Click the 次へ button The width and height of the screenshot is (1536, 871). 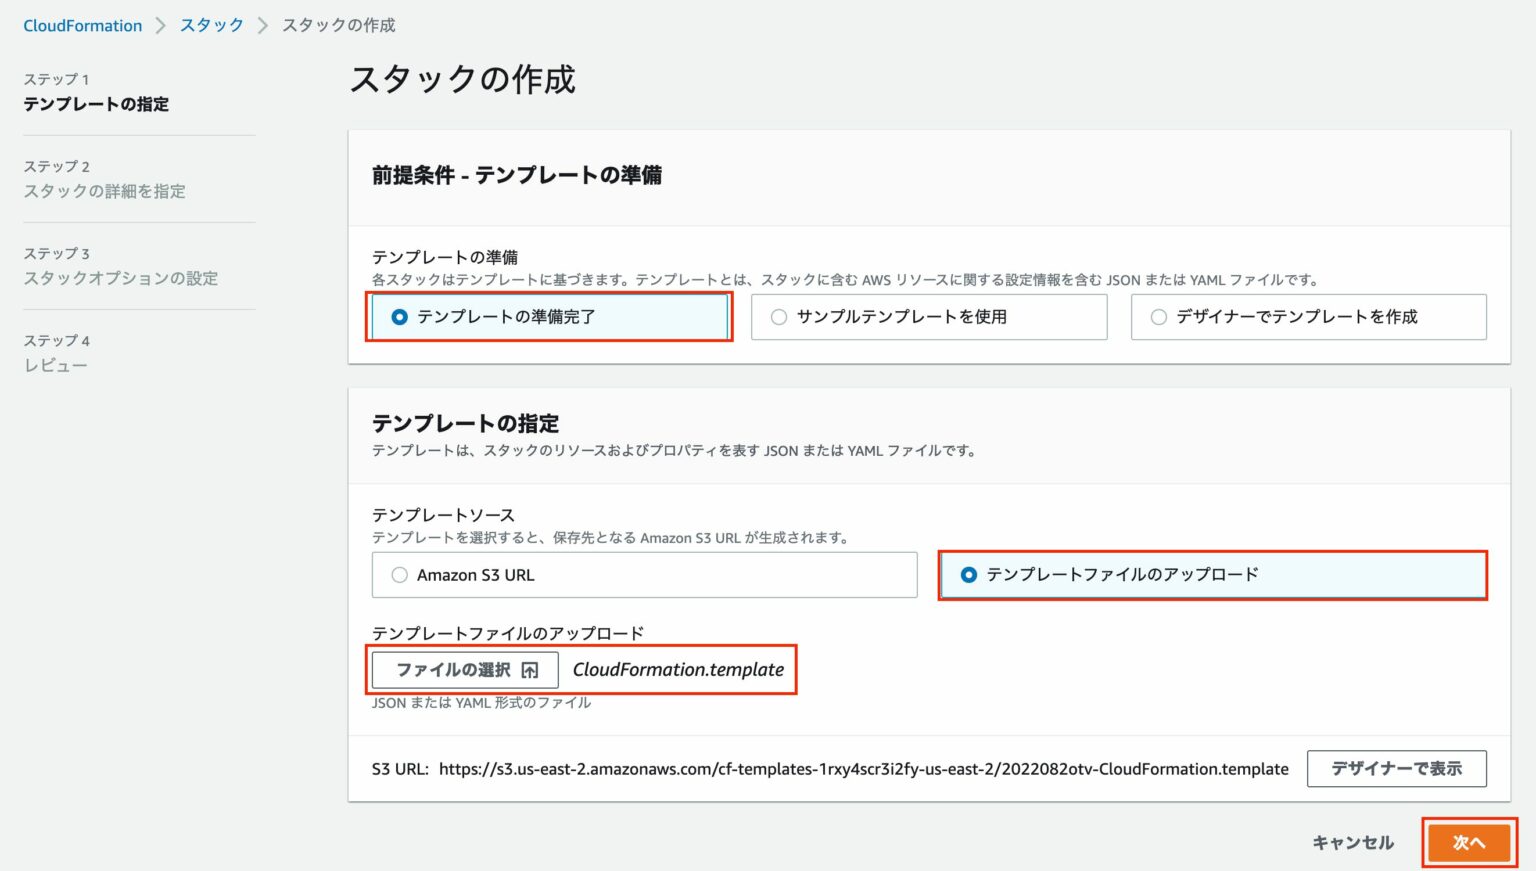pos(1469,843)
